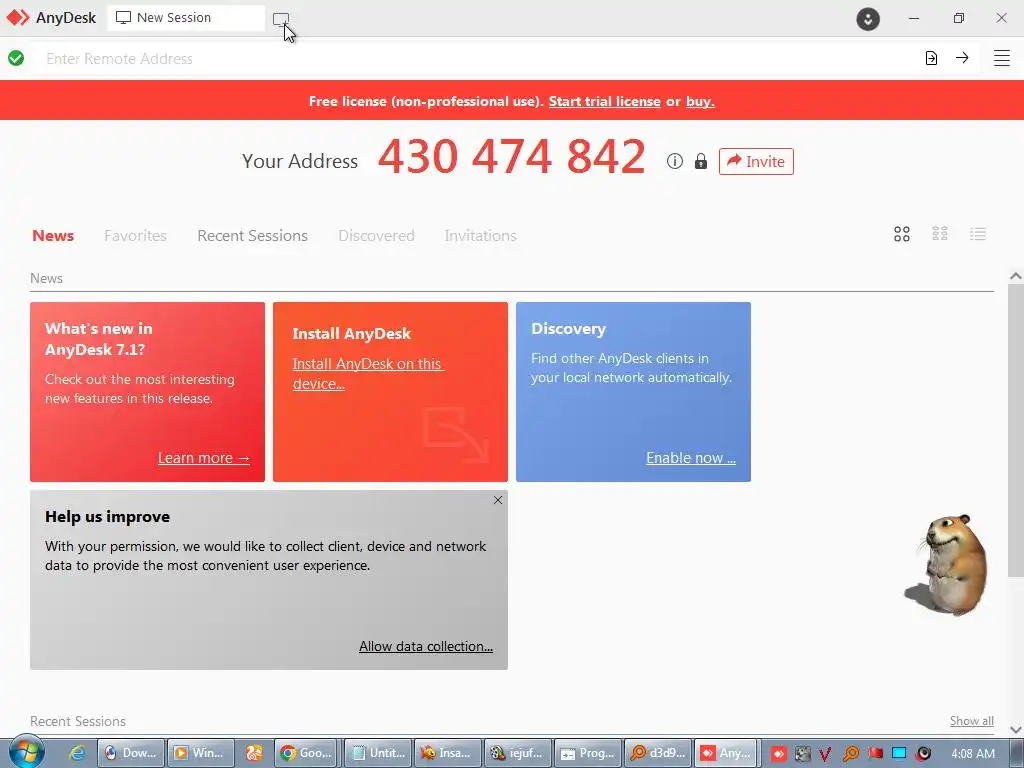Switch to the iejuf... taskbar window
1024x768 pixels.
(519, 753)
